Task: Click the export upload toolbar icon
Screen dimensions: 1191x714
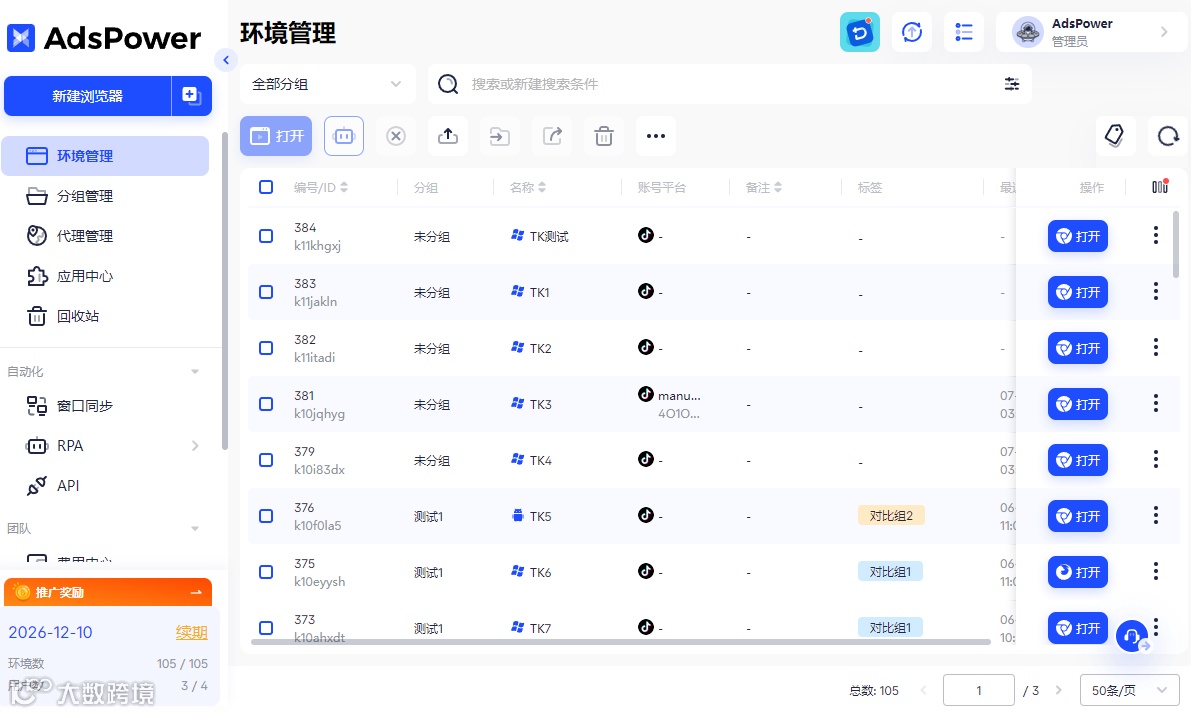Action: pos(448,136)
